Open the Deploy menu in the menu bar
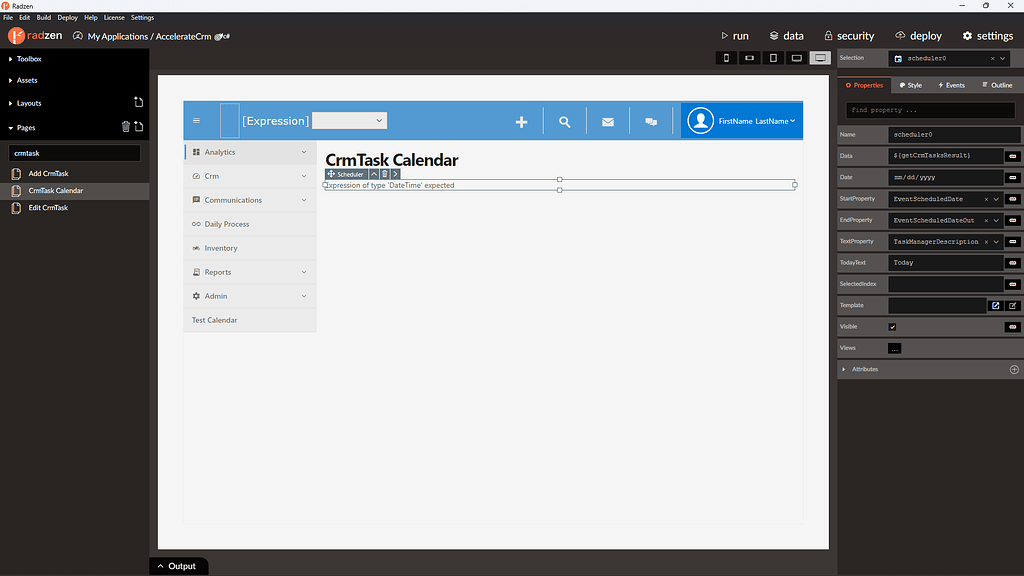Viewport: 1024px width, 576px height. (67, 16)
